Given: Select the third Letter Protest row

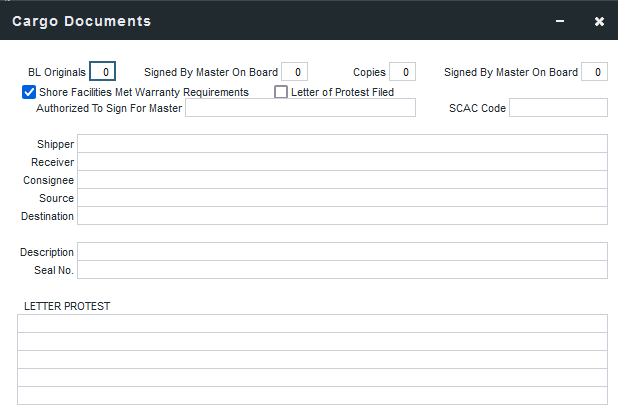Looking at the screenshot, I should 312,359.
